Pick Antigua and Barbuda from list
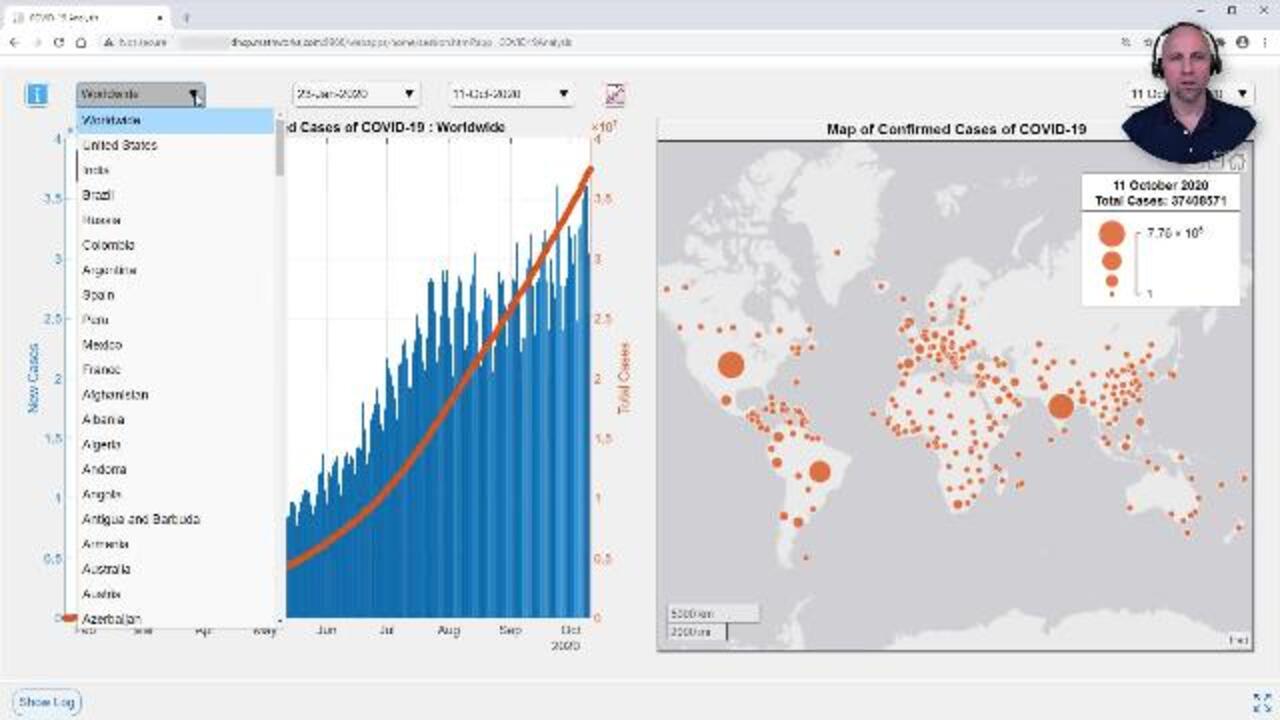Image resolution: width=1280 pixels, height=720 pixels. (141, 519)
